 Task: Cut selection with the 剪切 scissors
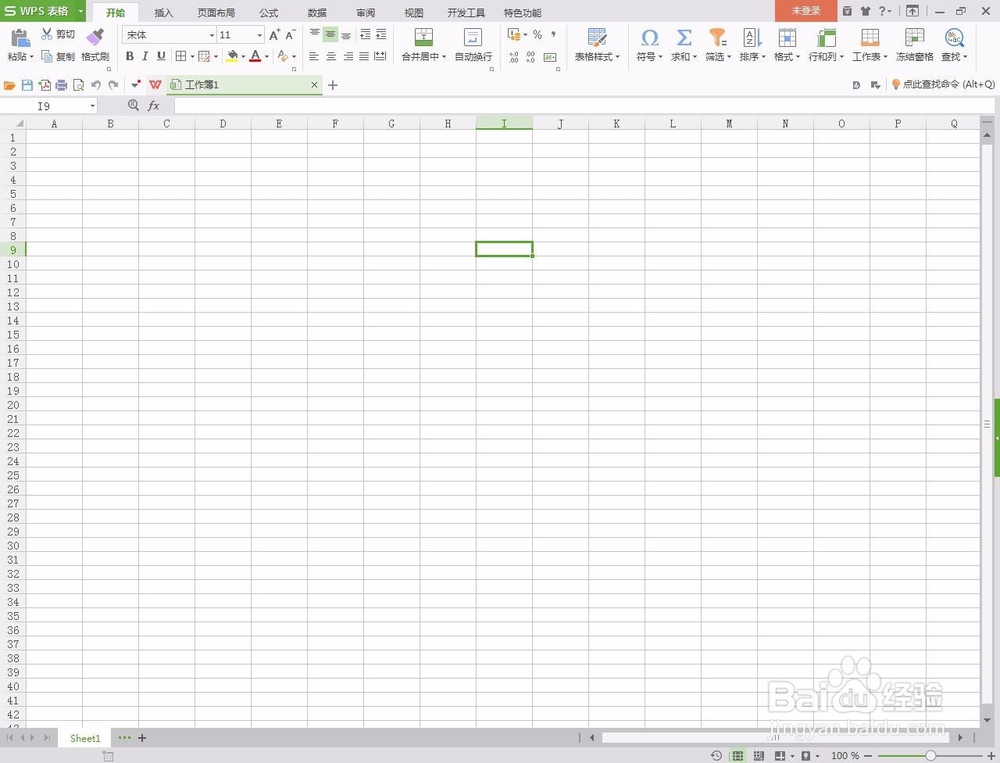click(58, 34)
